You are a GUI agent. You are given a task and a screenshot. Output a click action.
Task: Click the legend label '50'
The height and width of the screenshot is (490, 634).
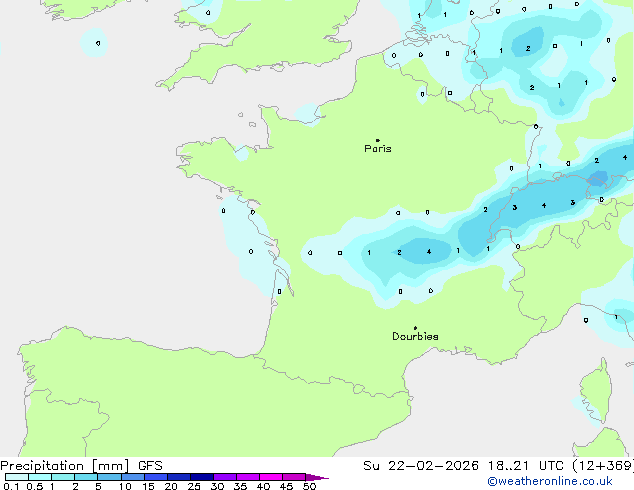[x=310, y=486]
